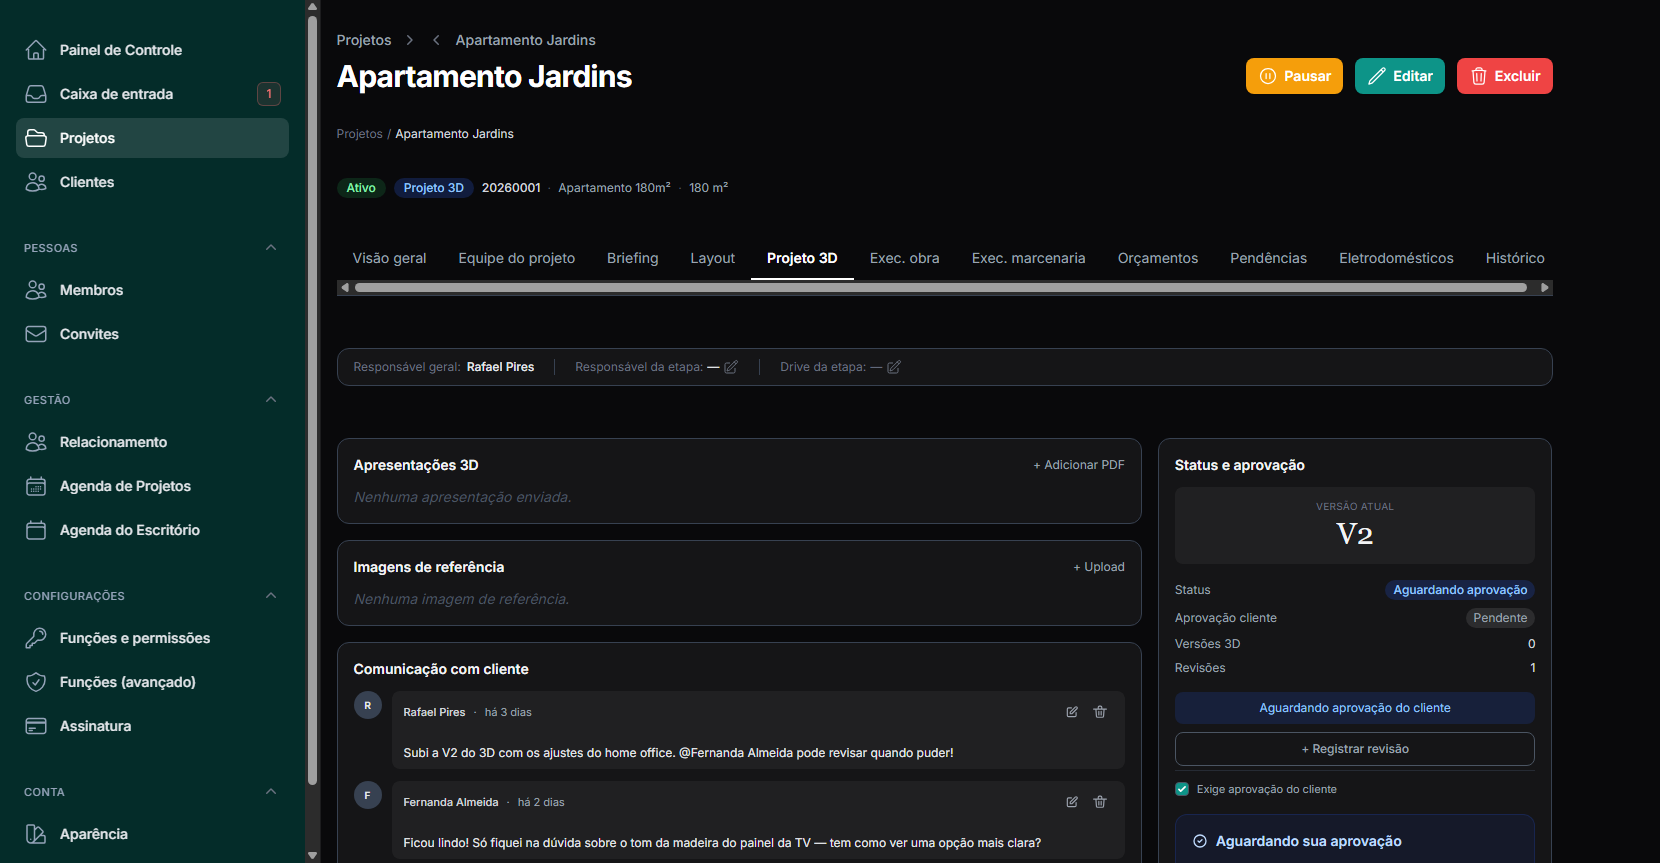Collapse the PESSOAS sidebar section
This screenshot has width=1660, height=863.
[271, 248]
